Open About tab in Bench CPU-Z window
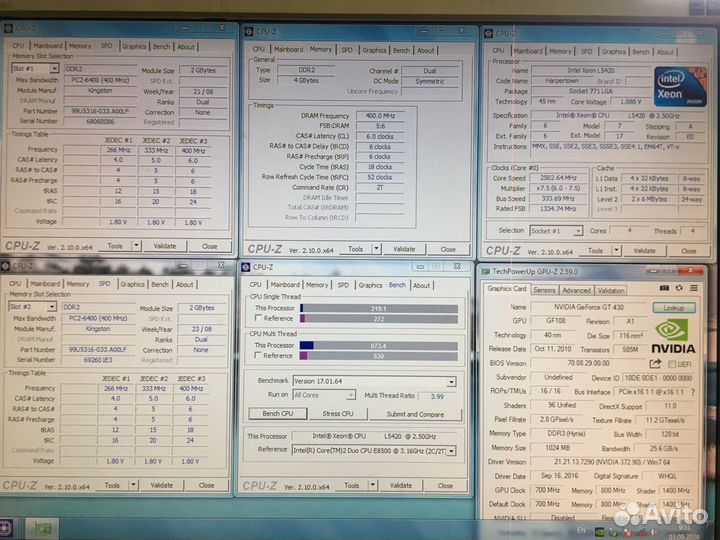The image size is (720, 540). (x=421, y=285)
